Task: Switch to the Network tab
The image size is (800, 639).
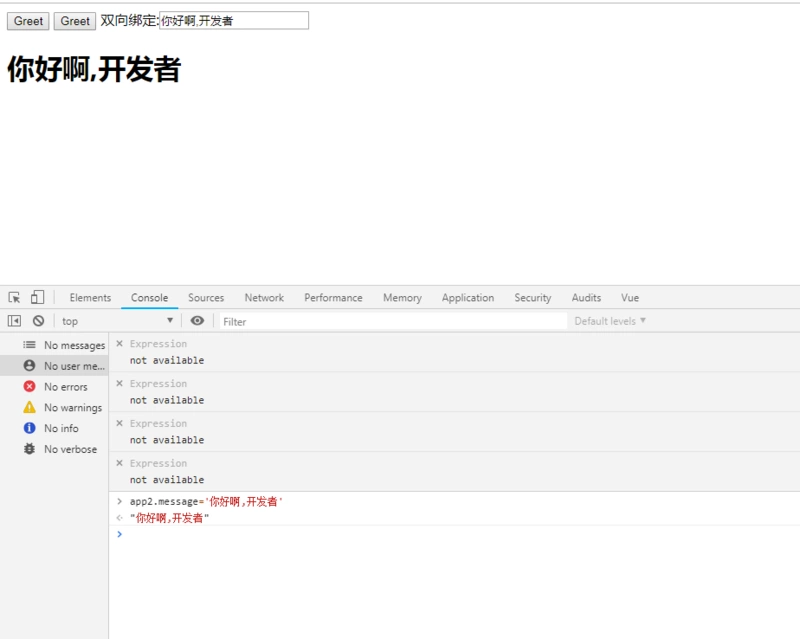Action: coord(264,298)
